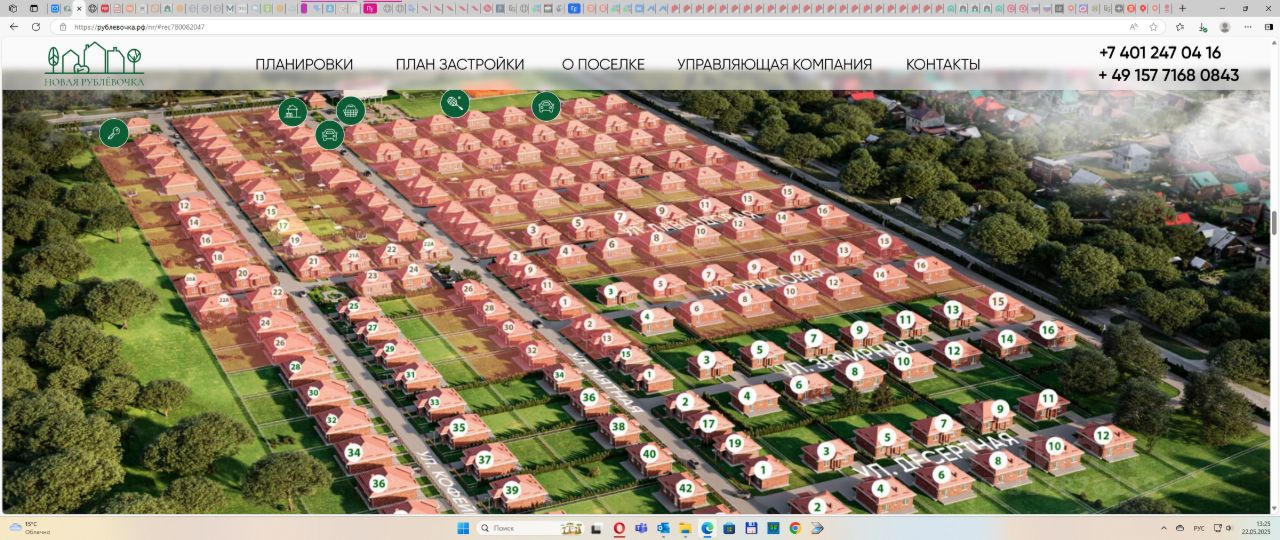
Task: Open the Контакты link
Action: pyautogui.click(x=943, y=64)
